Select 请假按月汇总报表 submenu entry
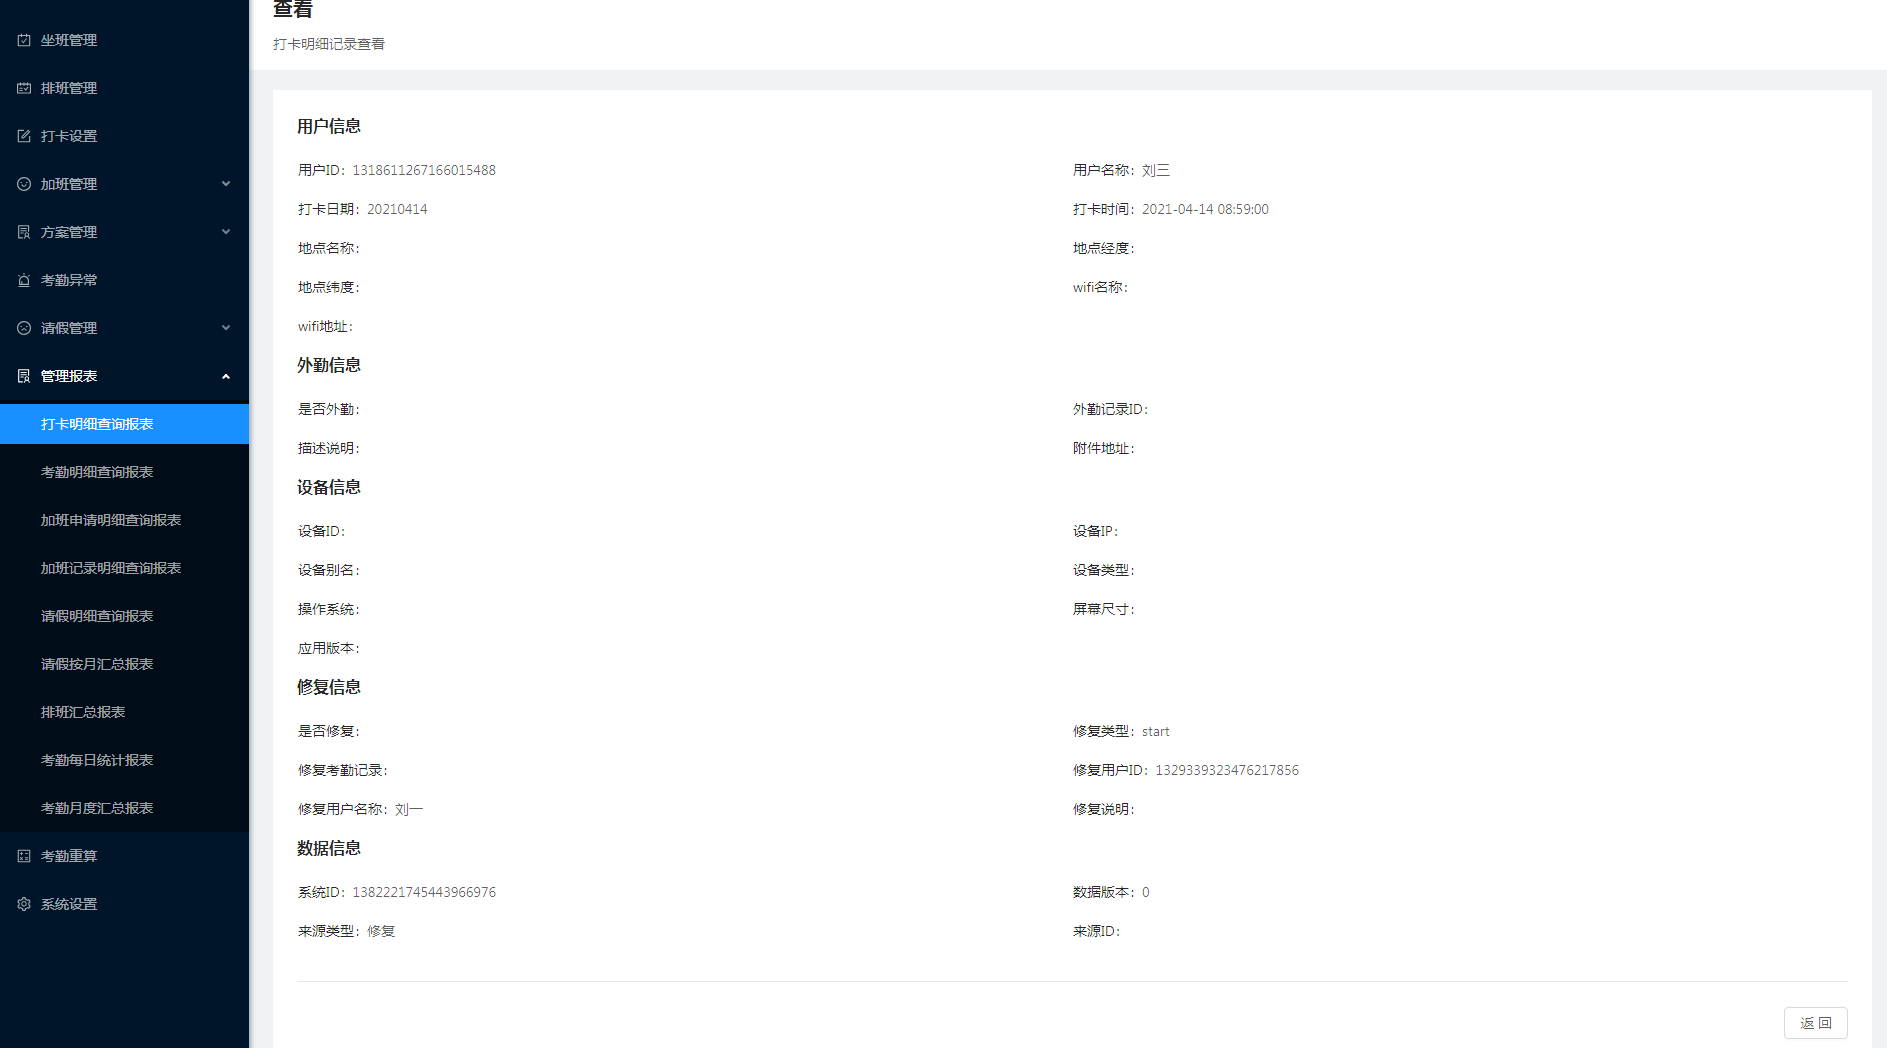 124,664
